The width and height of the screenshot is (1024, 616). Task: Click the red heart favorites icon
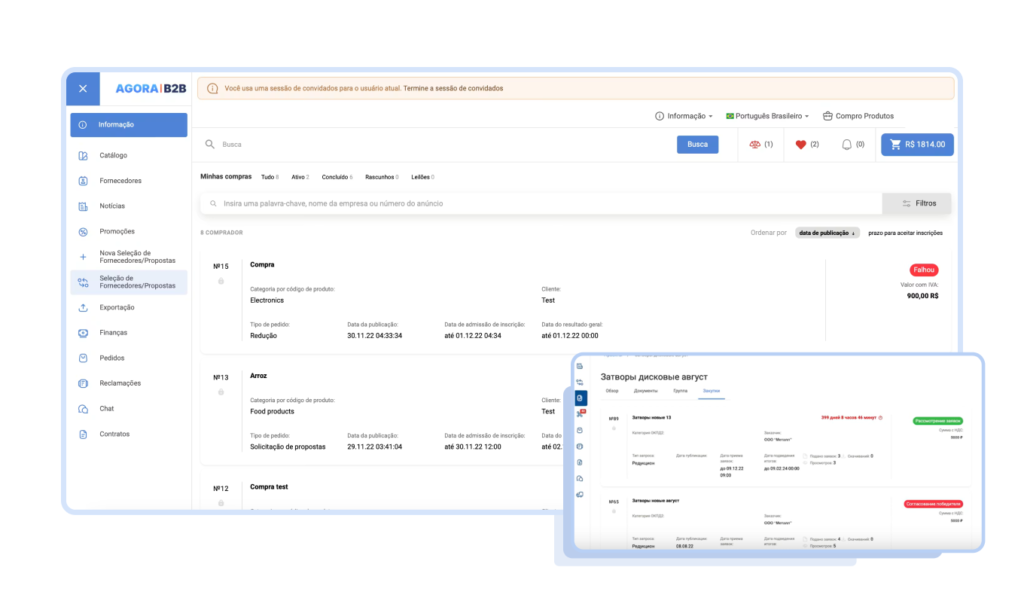pyautogui.click(x=801, y=145)
